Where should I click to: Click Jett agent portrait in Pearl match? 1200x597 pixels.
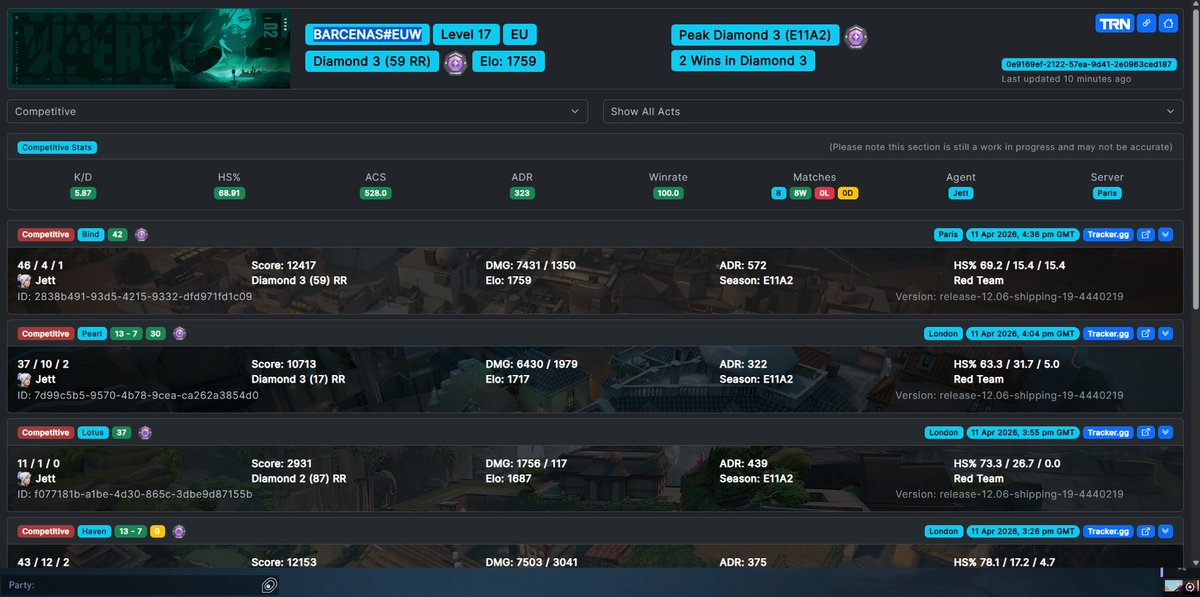point(24,379)
